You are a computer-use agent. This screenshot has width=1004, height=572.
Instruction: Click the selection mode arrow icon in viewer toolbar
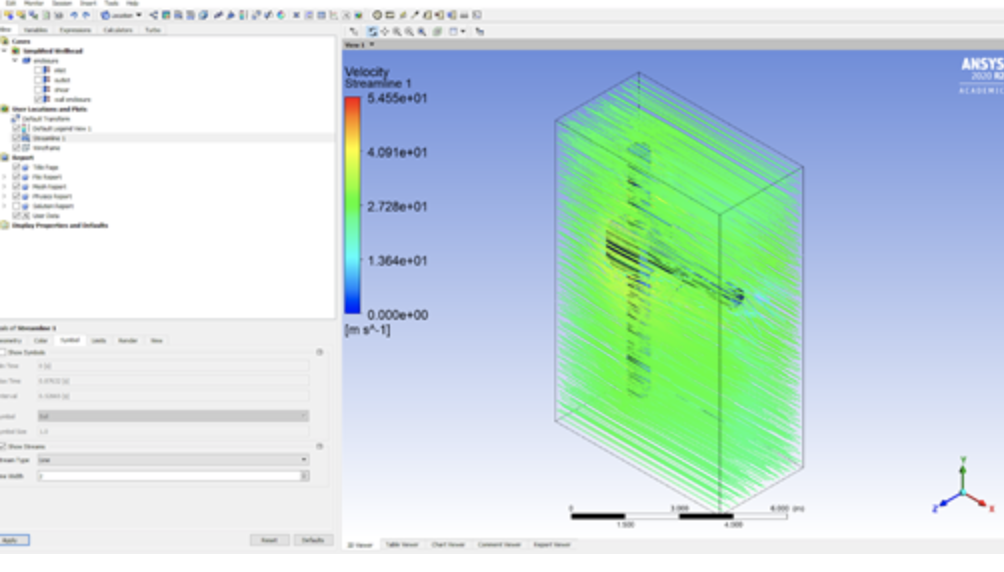coord(353,31)
